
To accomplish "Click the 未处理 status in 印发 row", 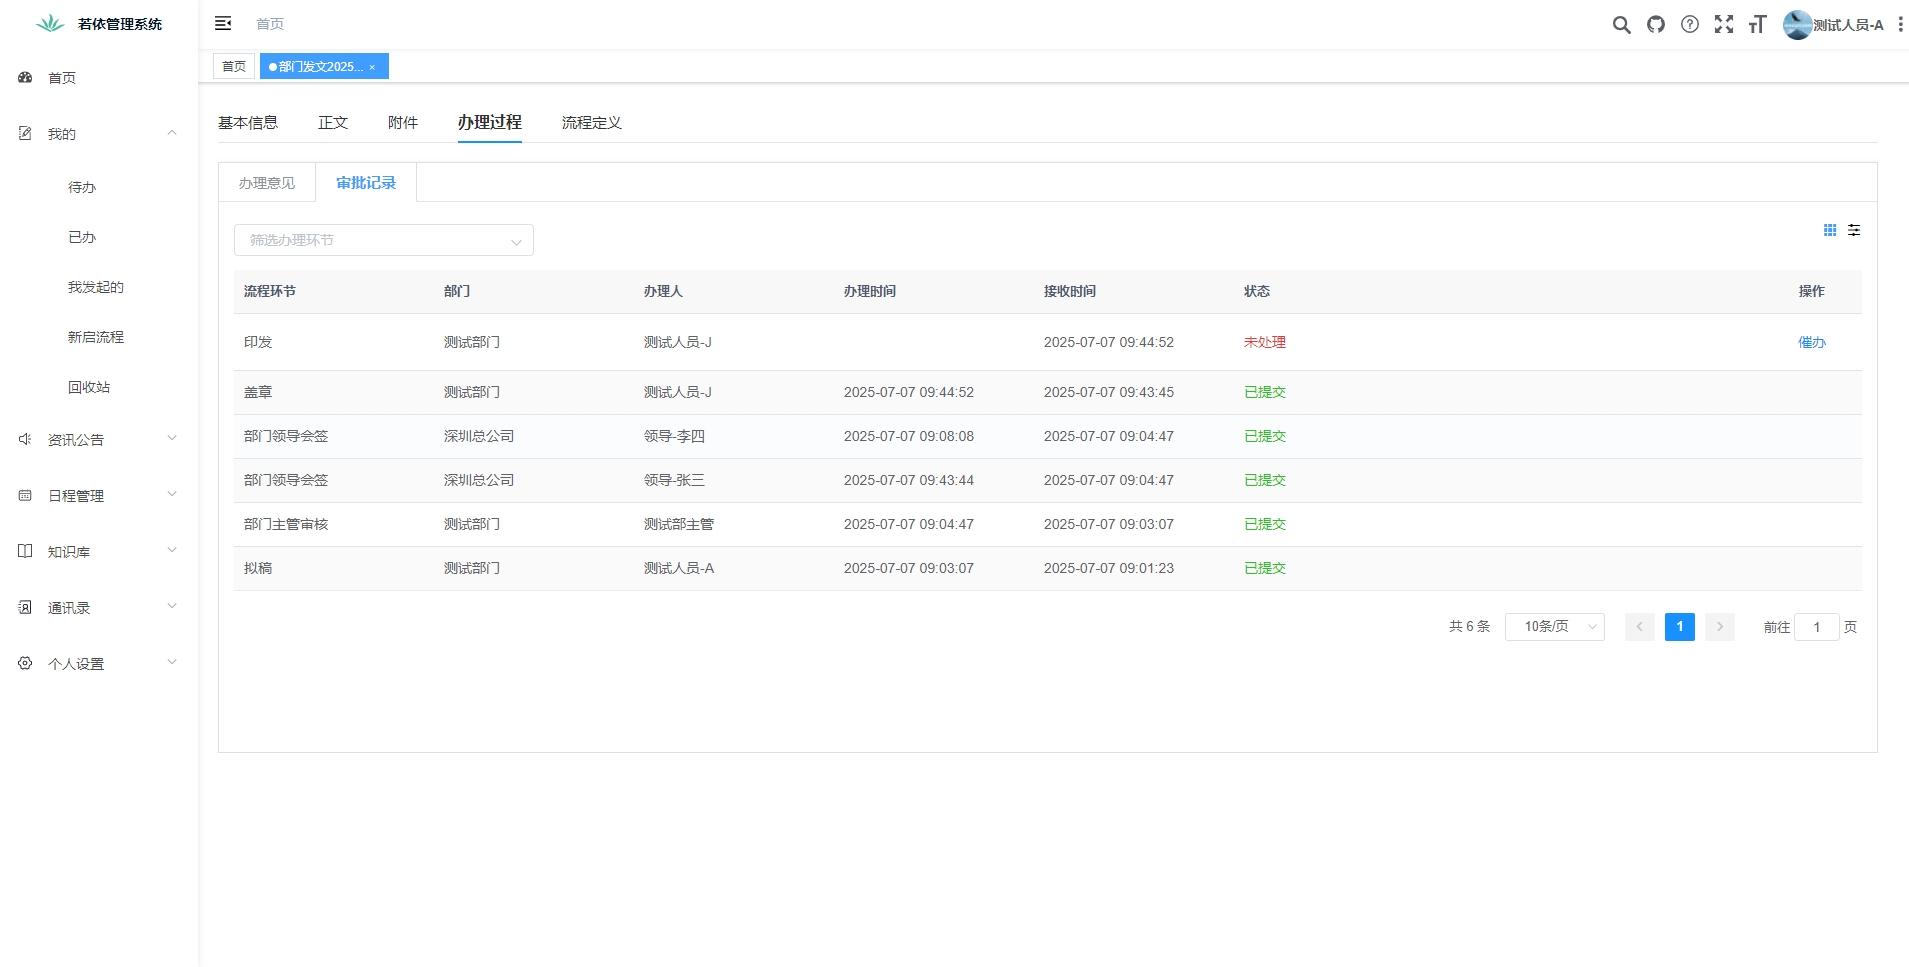I will pyautogui.click(x=1265, y=342).
